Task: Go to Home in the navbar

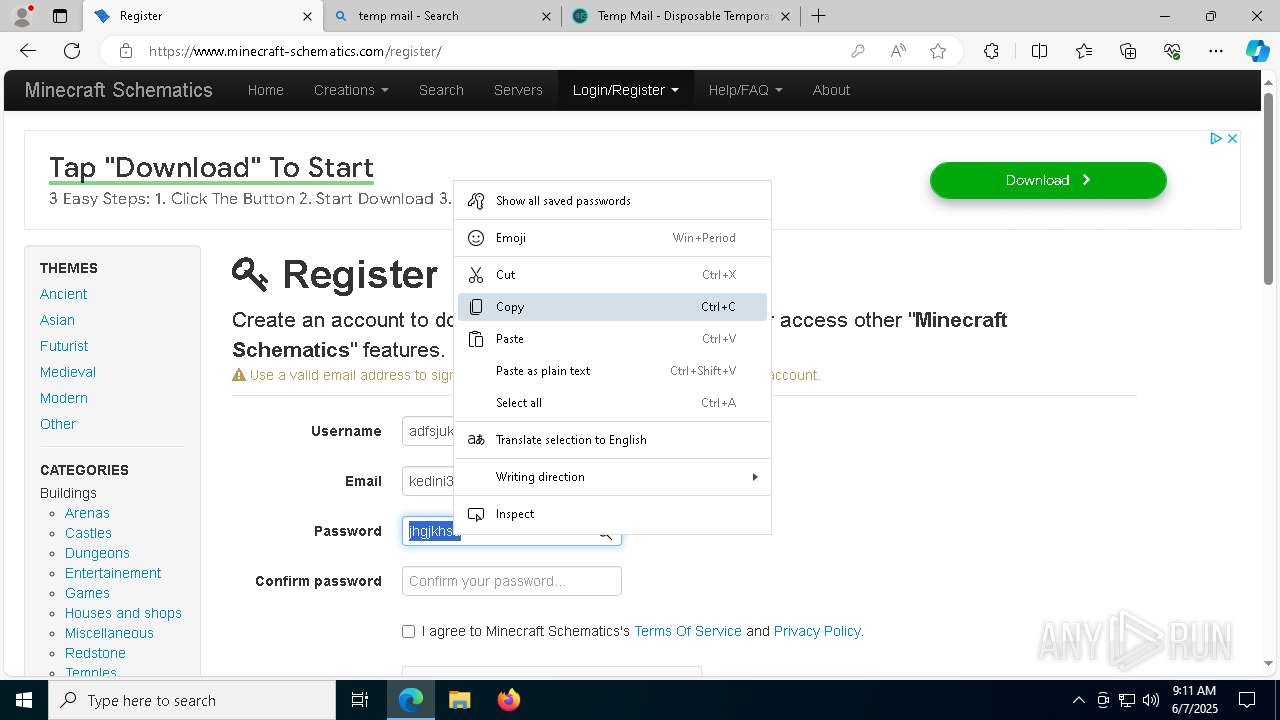Action: coord(265,90)
